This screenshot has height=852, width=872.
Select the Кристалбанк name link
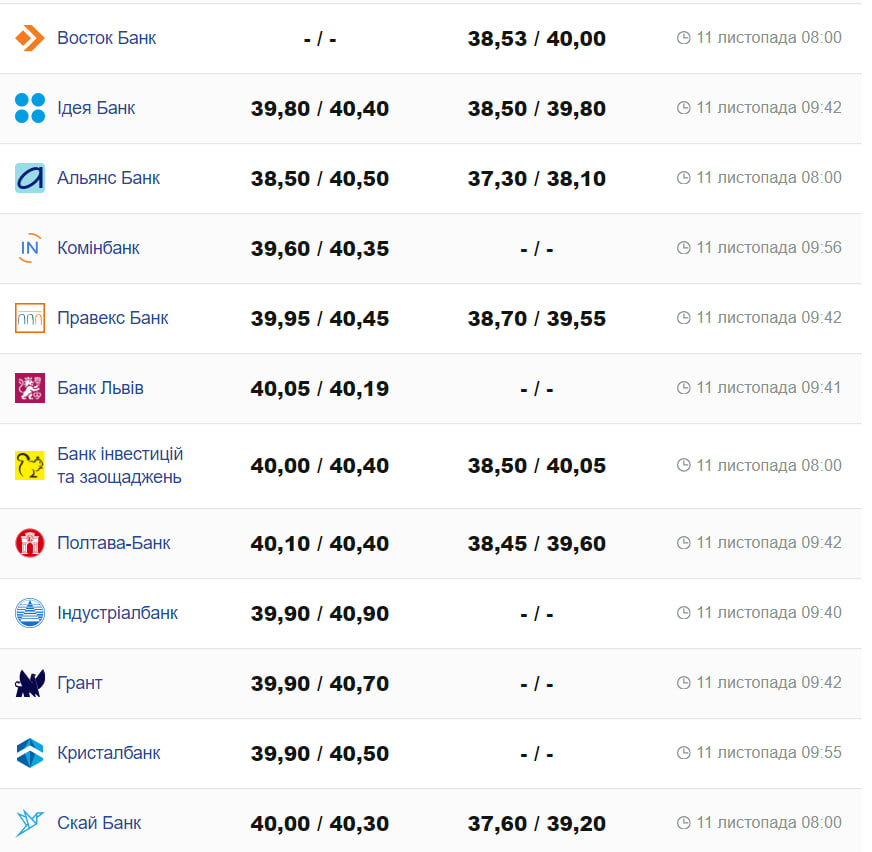109,753
